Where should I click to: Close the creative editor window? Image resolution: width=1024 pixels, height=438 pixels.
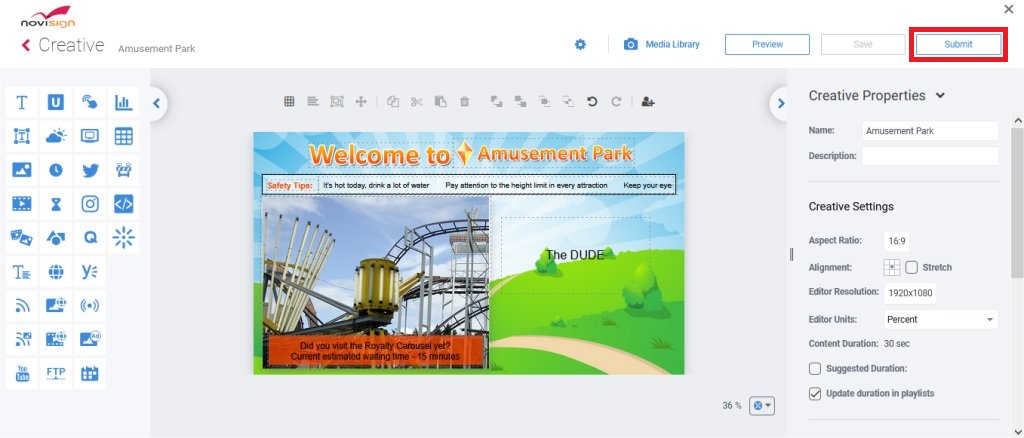tap(1008, 9)
